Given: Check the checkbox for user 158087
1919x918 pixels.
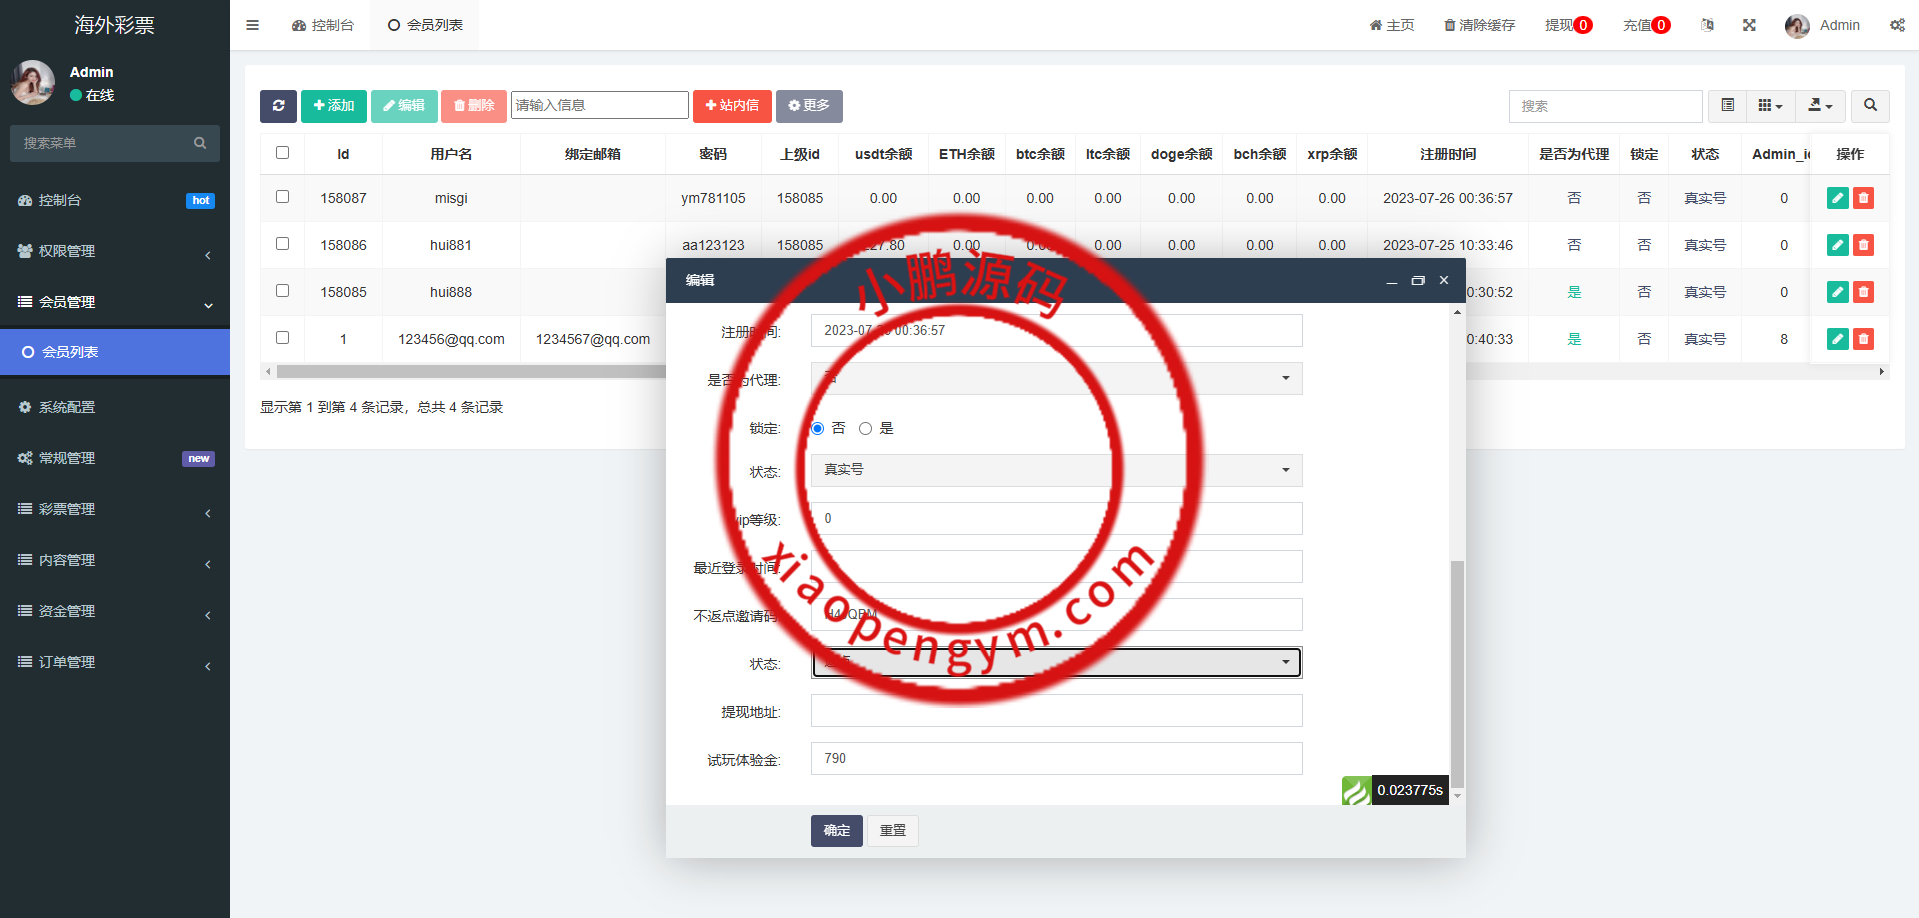Looking at the screenshot, I should [x=282, y=197].
